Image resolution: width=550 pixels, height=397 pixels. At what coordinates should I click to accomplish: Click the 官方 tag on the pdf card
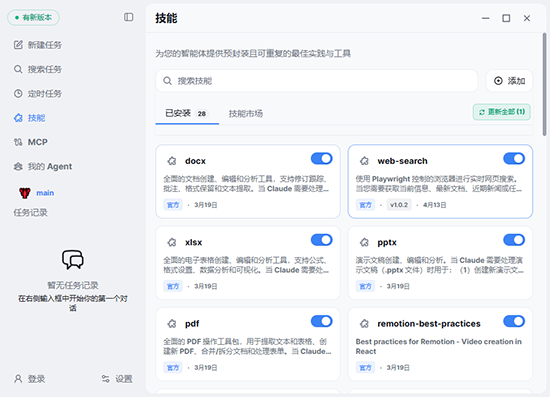pyautogui.click(x=173, y=368)
